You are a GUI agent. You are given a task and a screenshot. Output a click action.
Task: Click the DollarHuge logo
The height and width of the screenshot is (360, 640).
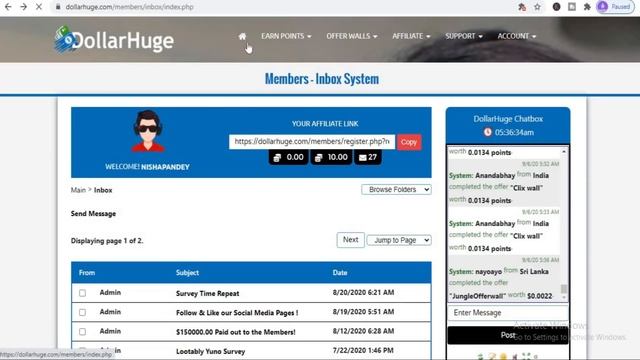(x=114, y=40)
